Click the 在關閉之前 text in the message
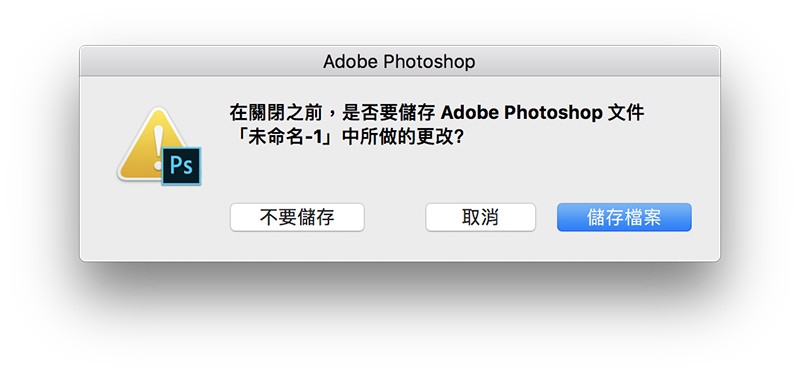 [x=276, y=113]
